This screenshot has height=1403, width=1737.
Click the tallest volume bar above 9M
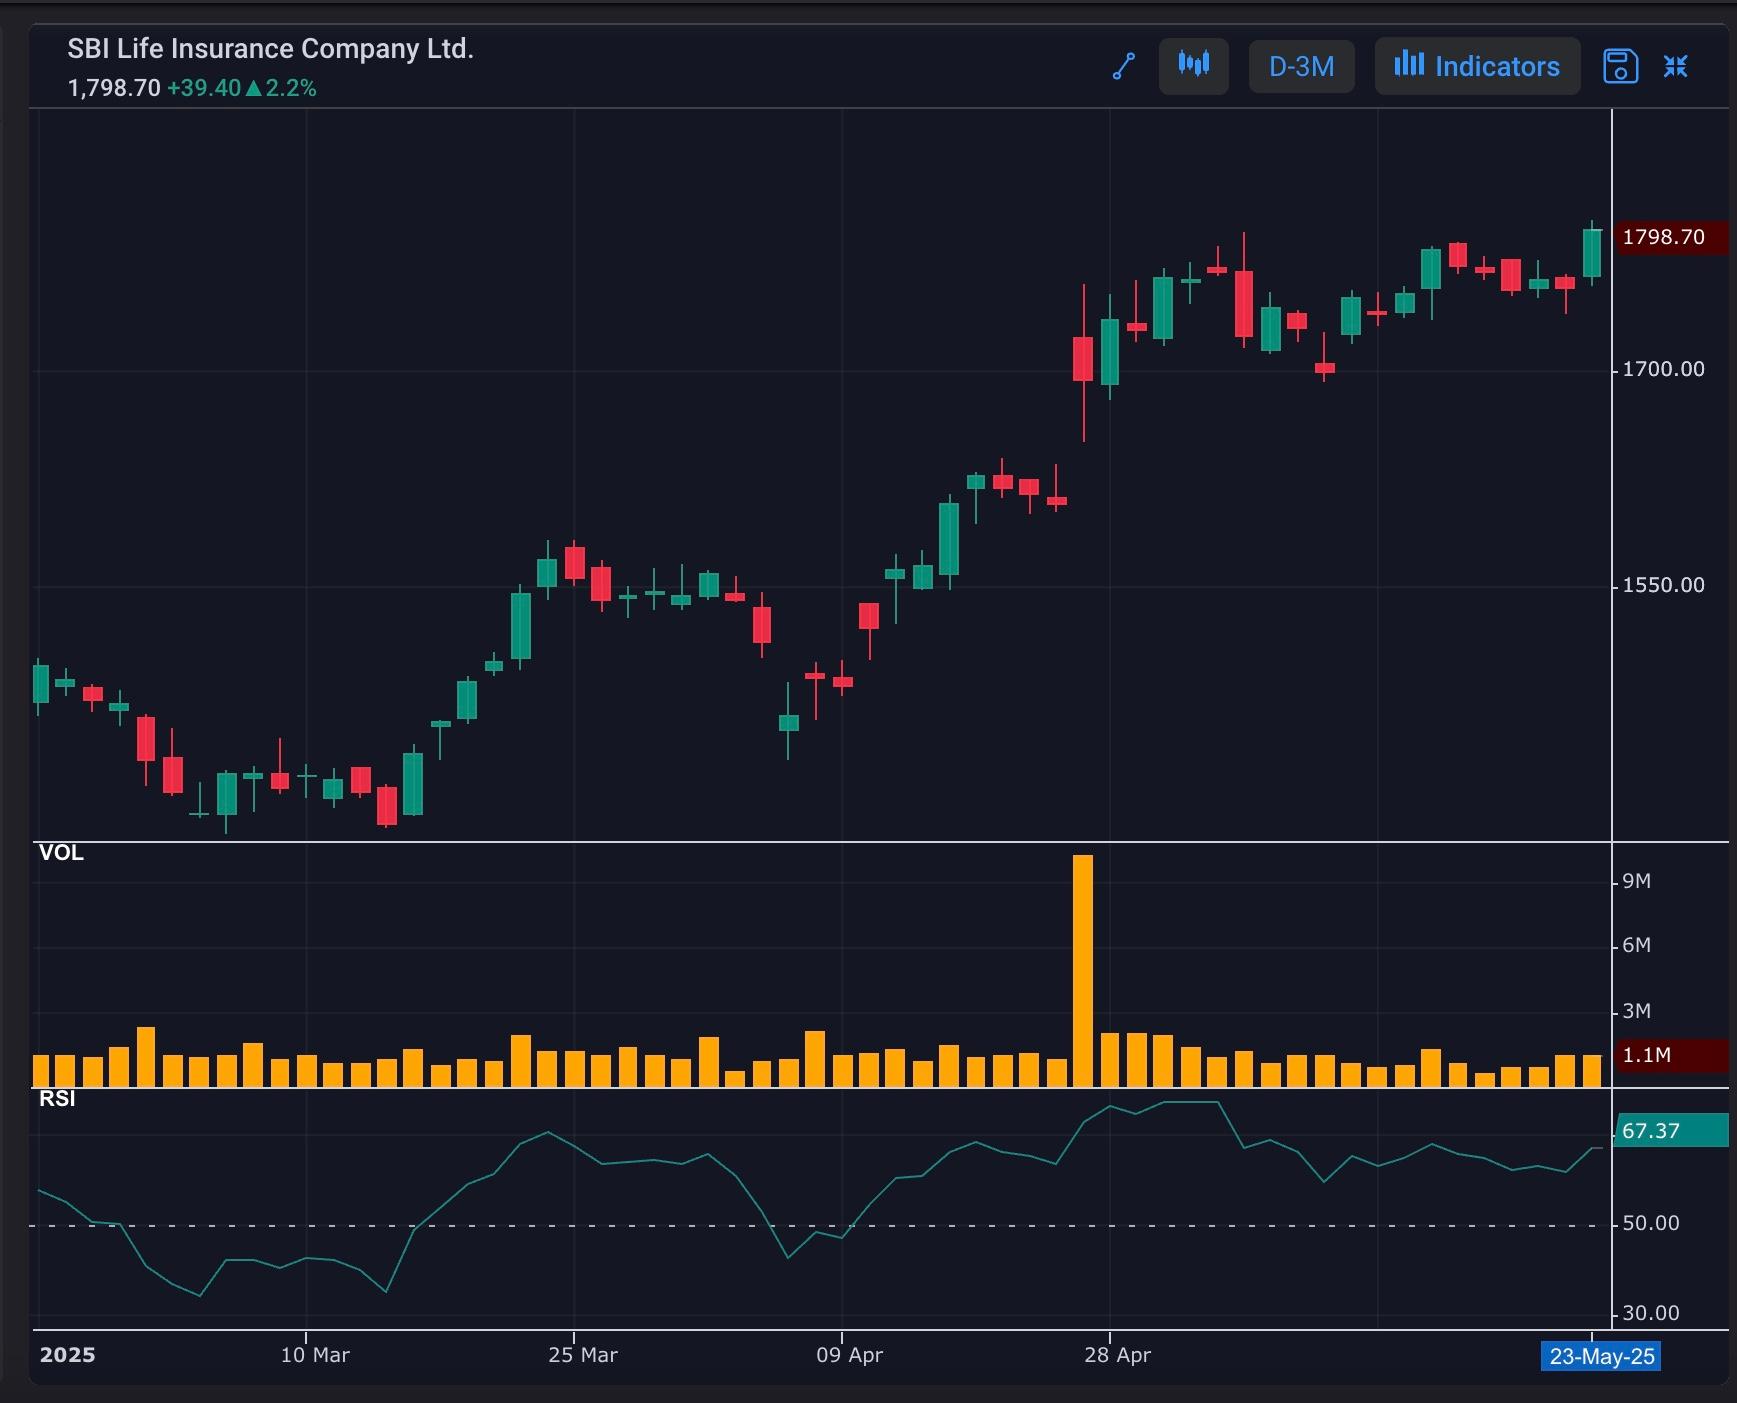click(1083, 971)
